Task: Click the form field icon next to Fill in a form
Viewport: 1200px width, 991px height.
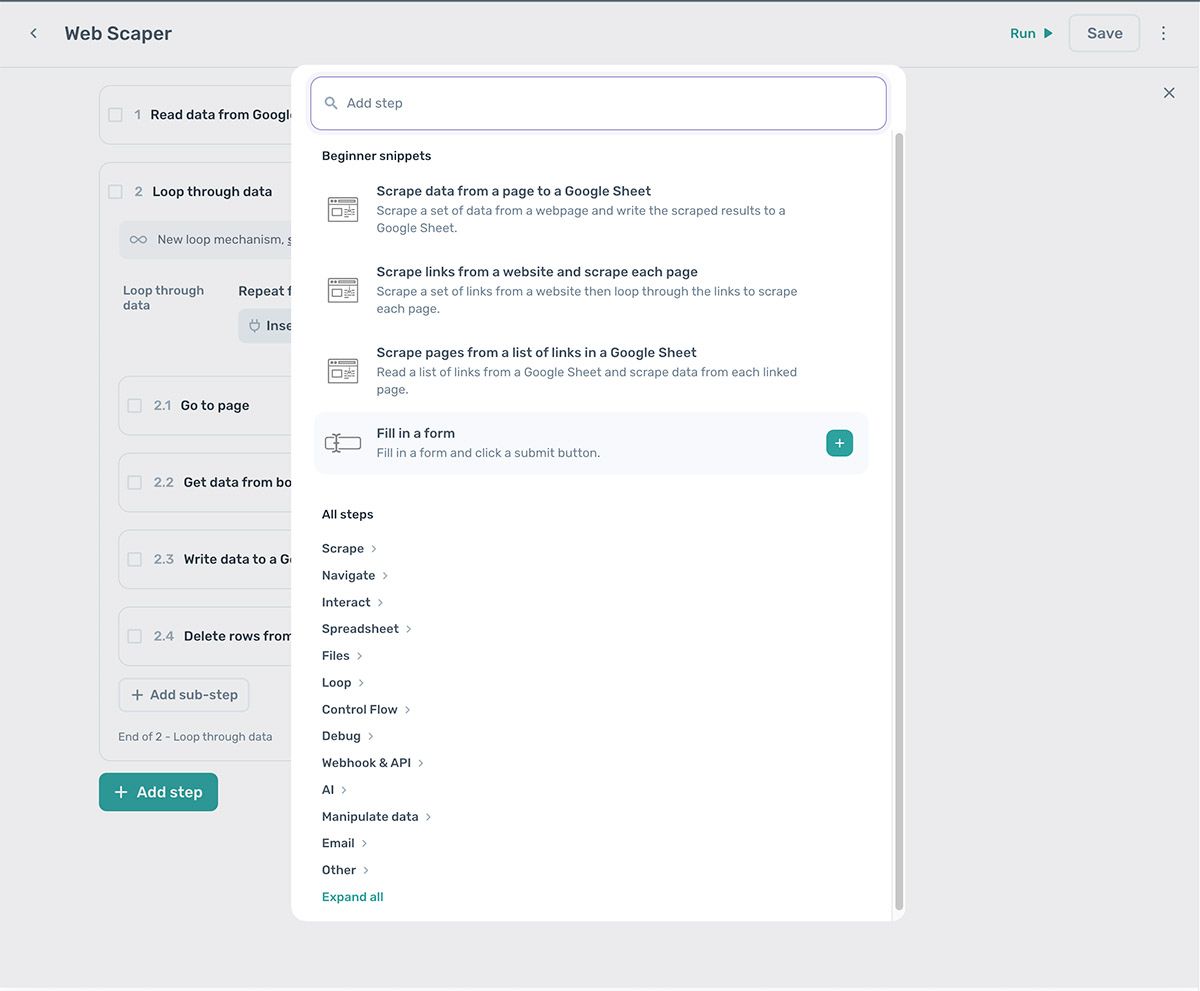Action: [x=343, y=443]
